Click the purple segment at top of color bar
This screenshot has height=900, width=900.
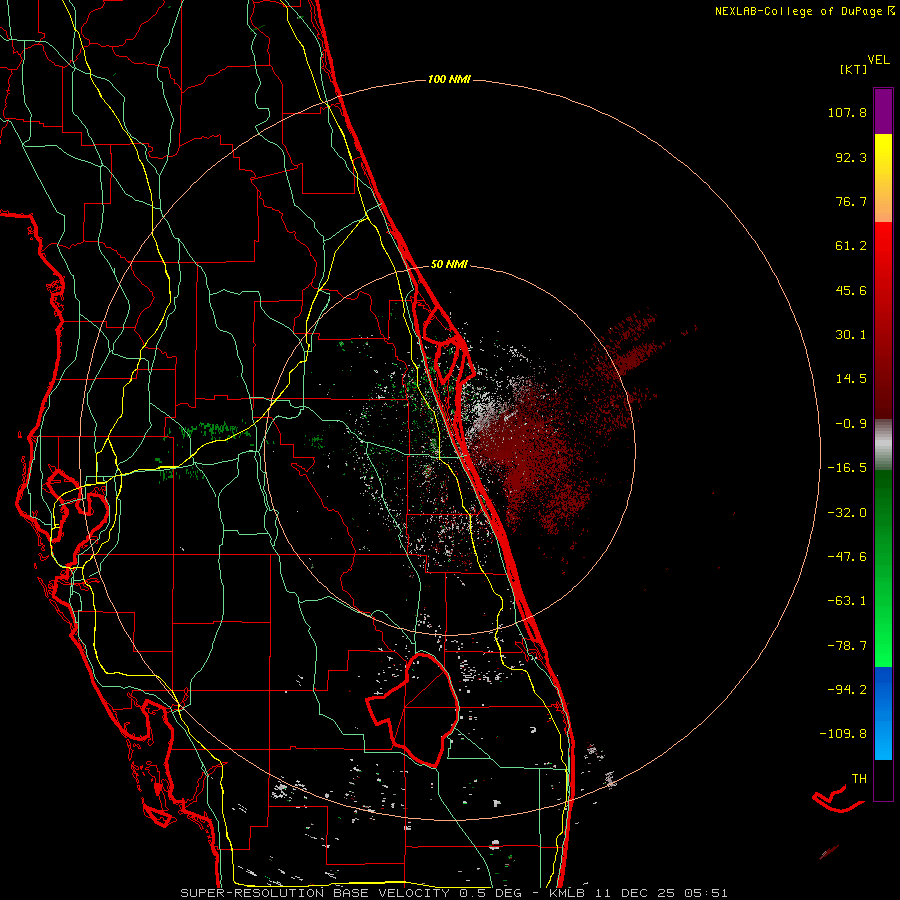[883, 111]
